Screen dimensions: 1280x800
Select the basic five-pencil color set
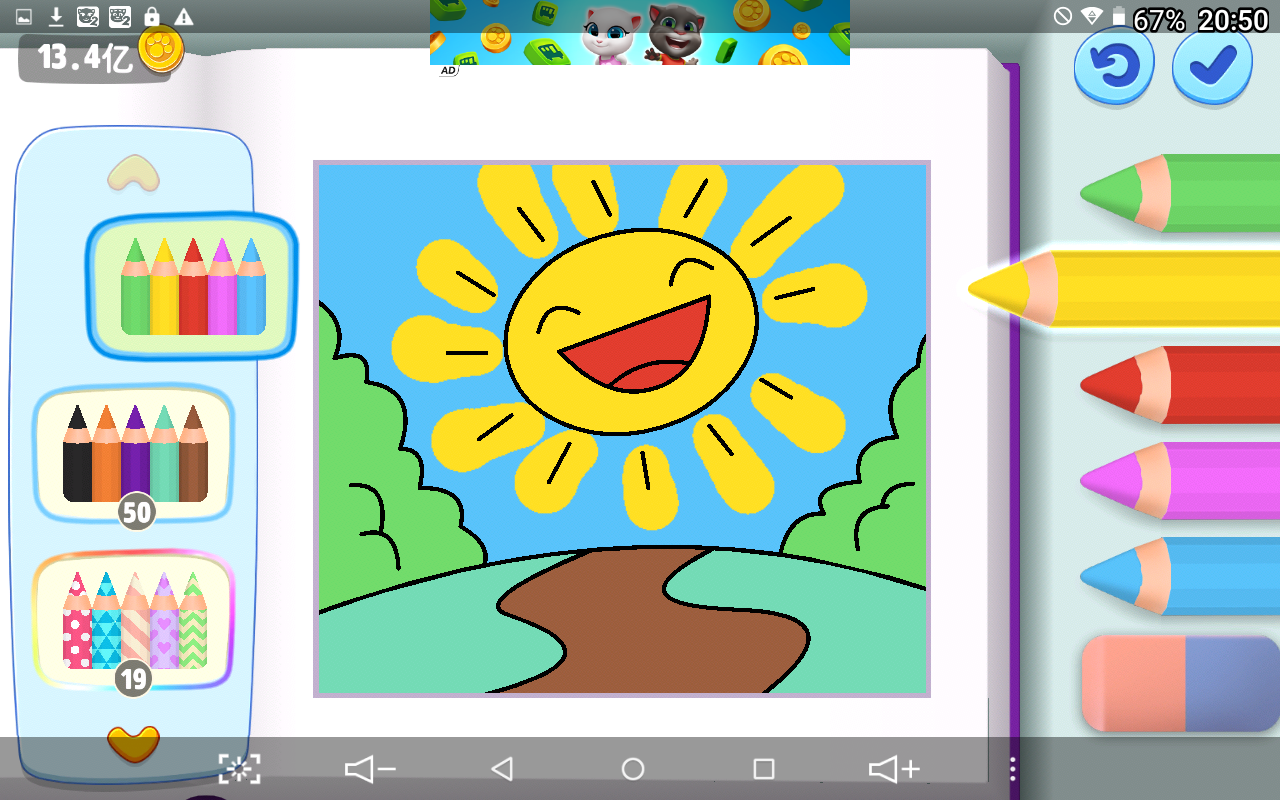pyautogui.click(x=193, y=286)
